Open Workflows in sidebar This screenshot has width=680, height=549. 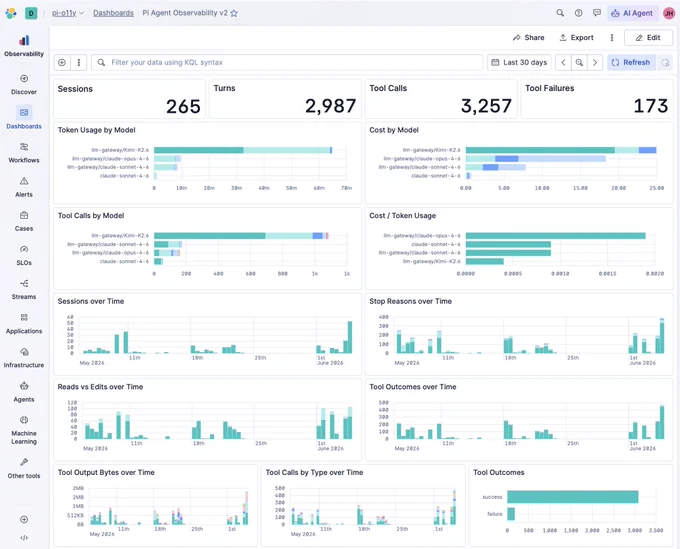tap(24, 153)
